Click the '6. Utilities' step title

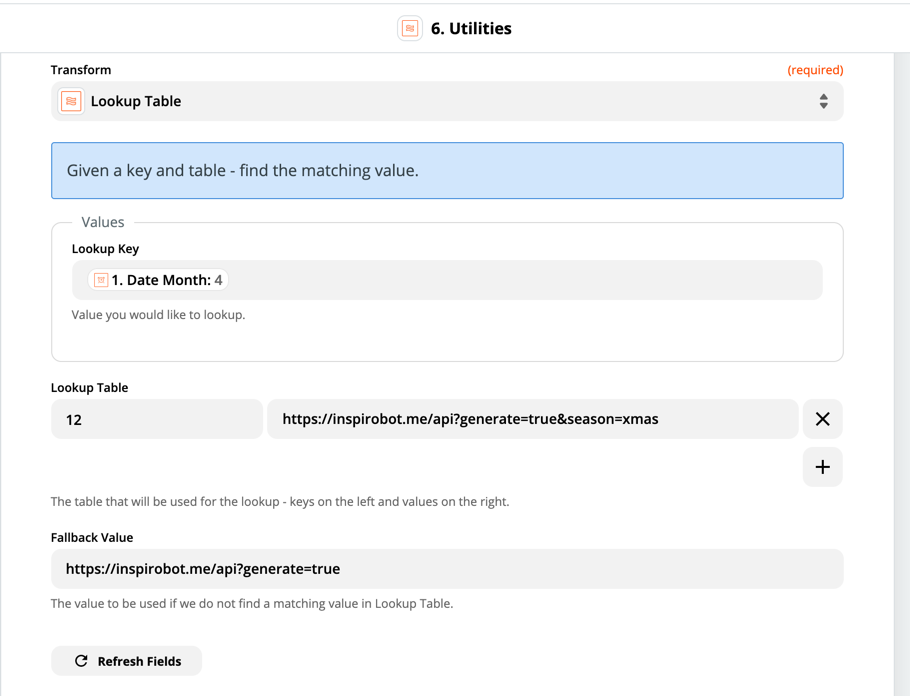(x=471, y=28)
